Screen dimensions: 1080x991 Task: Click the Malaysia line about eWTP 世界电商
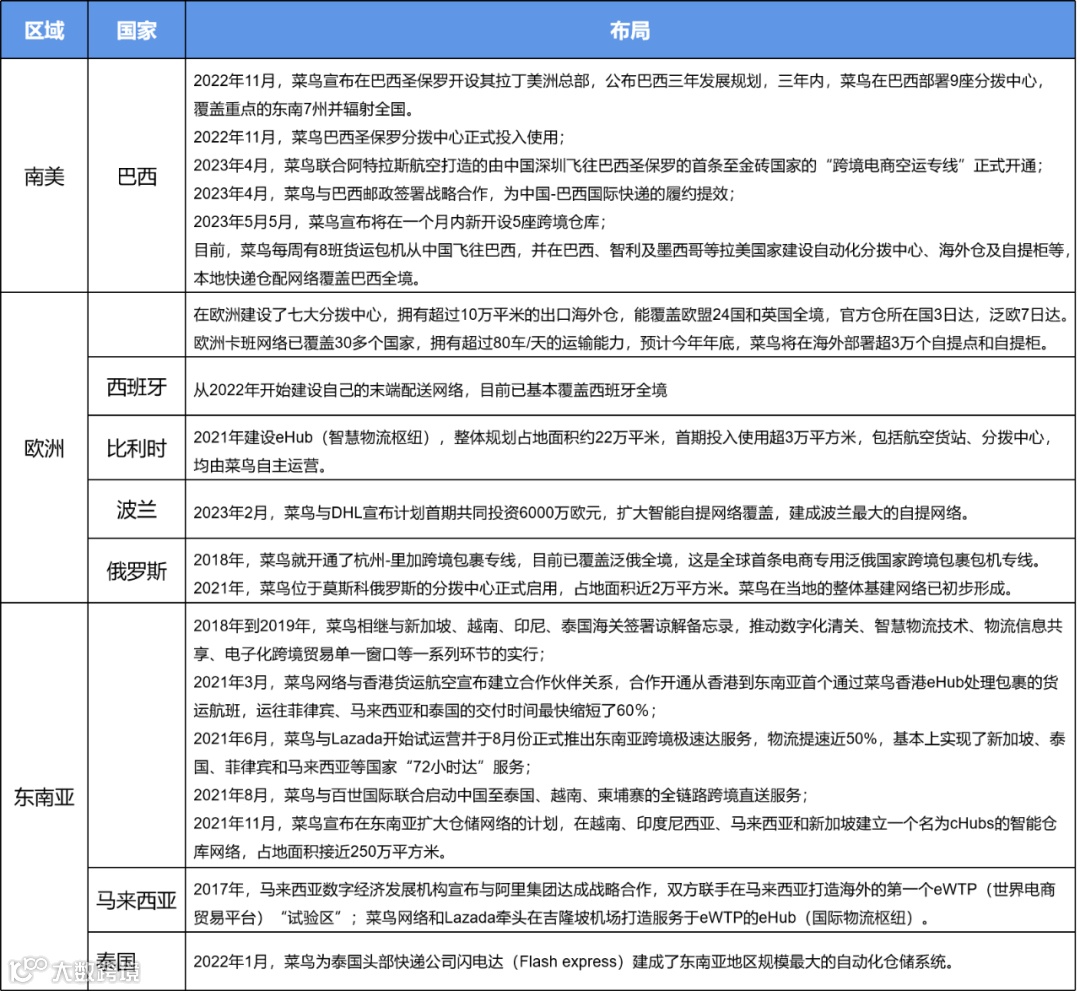coord(624,889)
